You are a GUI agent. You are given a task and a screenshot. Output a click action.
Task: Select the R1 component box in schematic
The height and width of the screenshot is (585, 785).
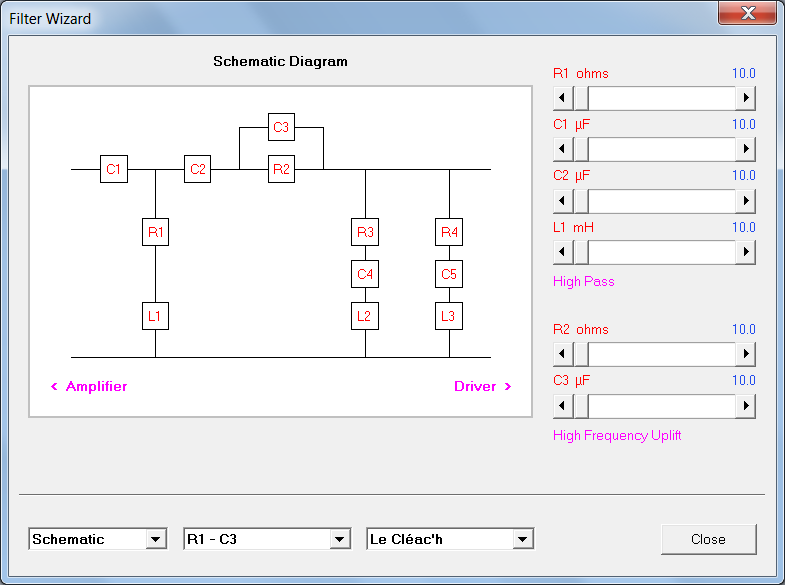155,232
